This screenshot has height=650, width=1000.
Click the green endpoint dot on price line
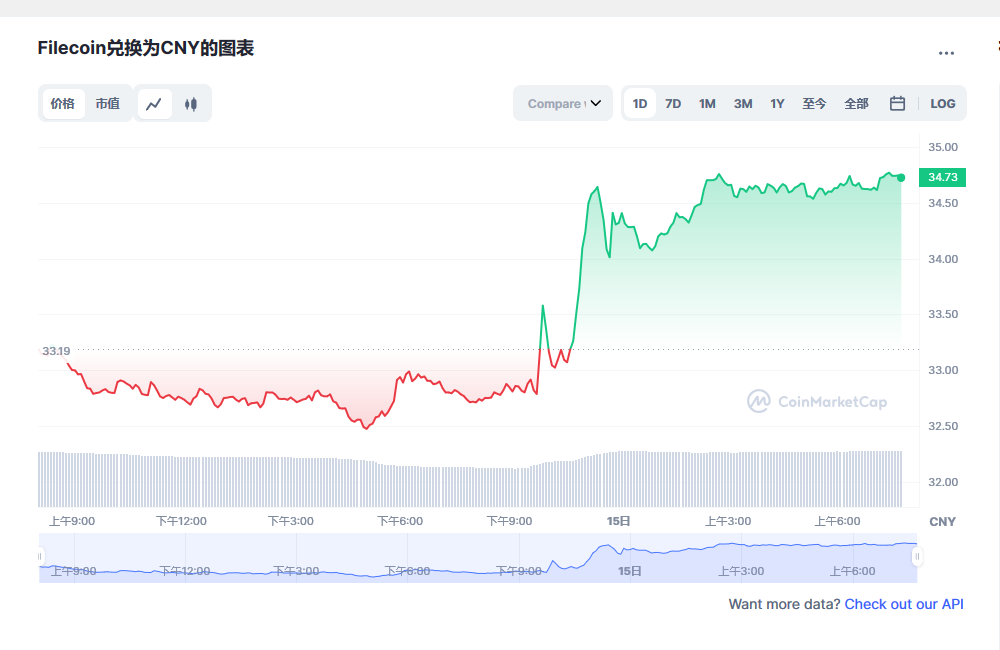point(901,178)
